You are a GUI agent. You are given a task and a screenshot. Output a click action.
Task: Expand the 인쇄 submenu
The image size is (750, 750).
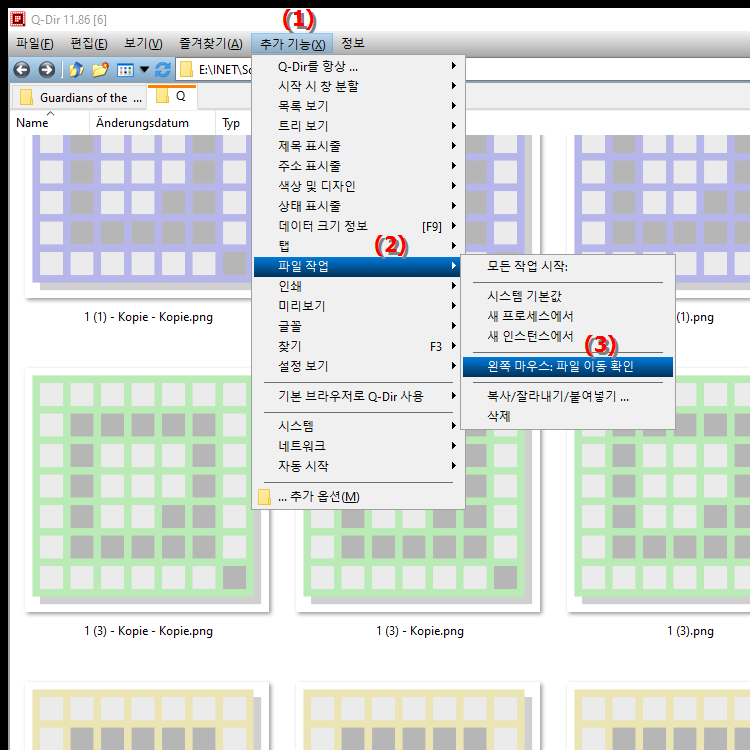coord(358,286)
